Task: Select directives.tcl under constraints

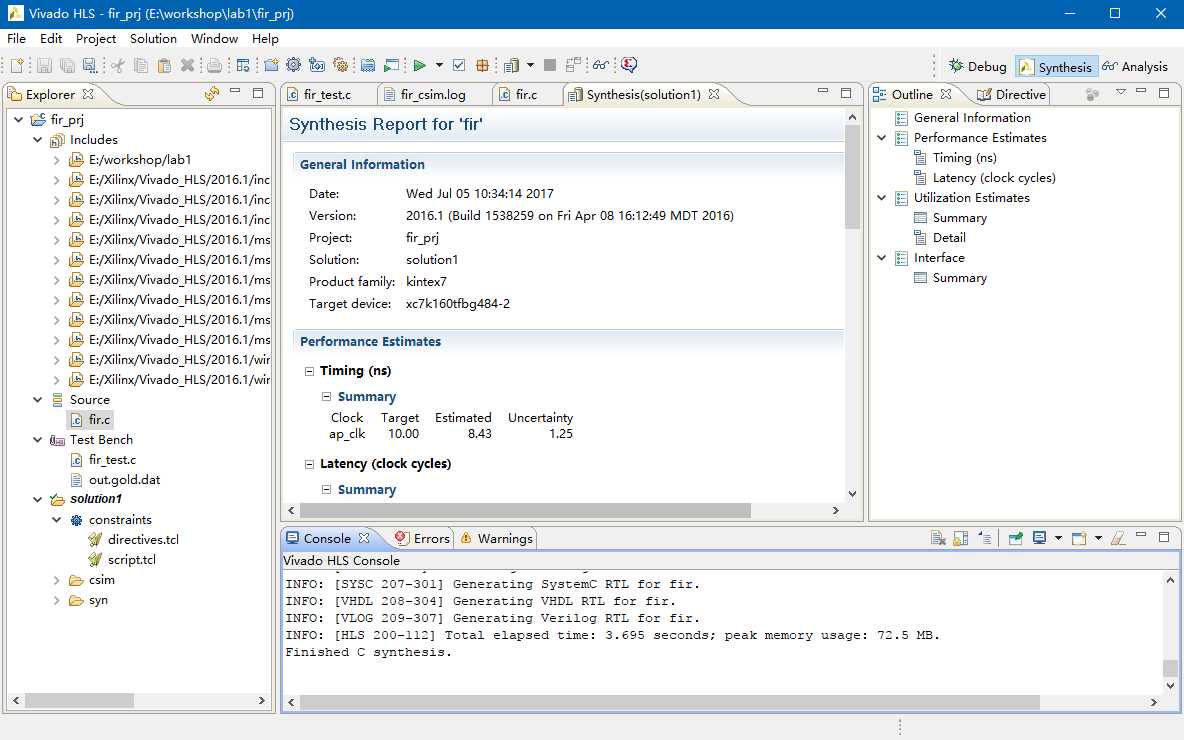Action: pyautogui.click(x=143, y=539)
